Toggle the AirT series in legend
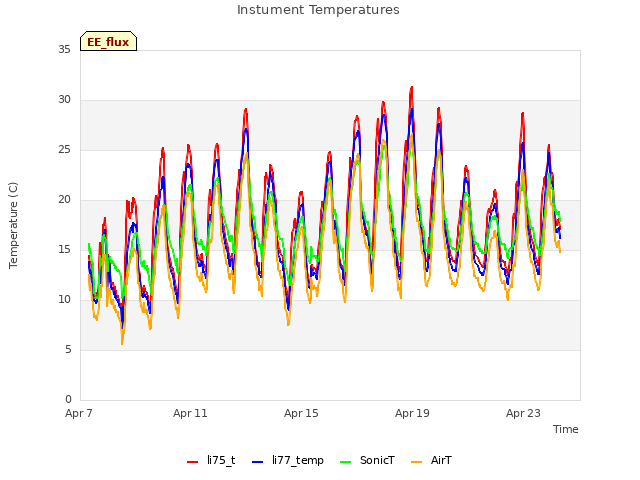The width and height of the screenshot is (640, 480). [x=431, y=460]
